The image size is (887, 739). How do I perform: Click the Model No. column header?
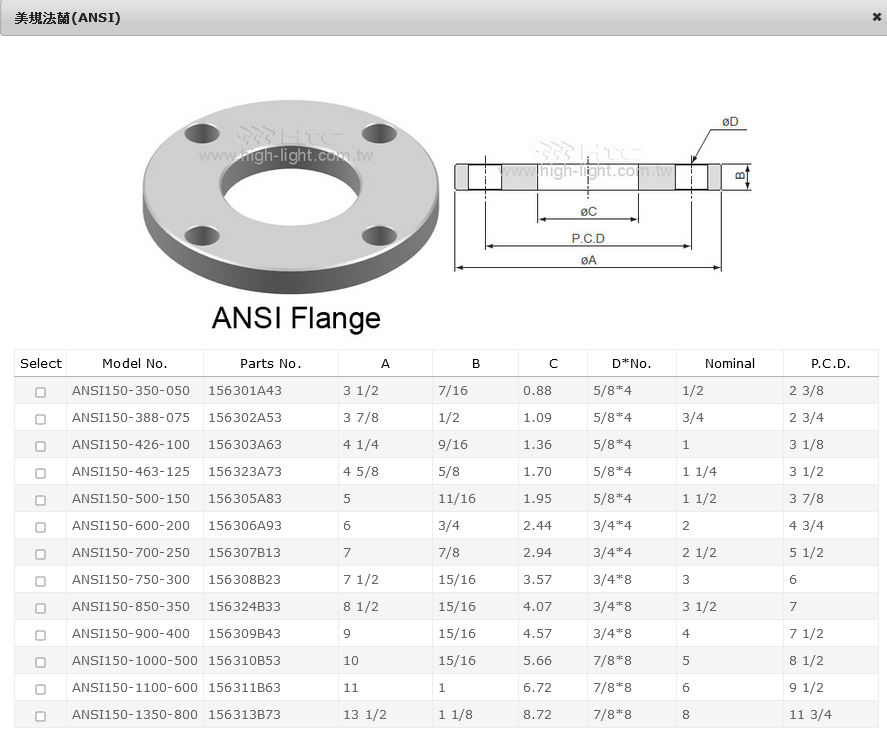click(135, 364)
